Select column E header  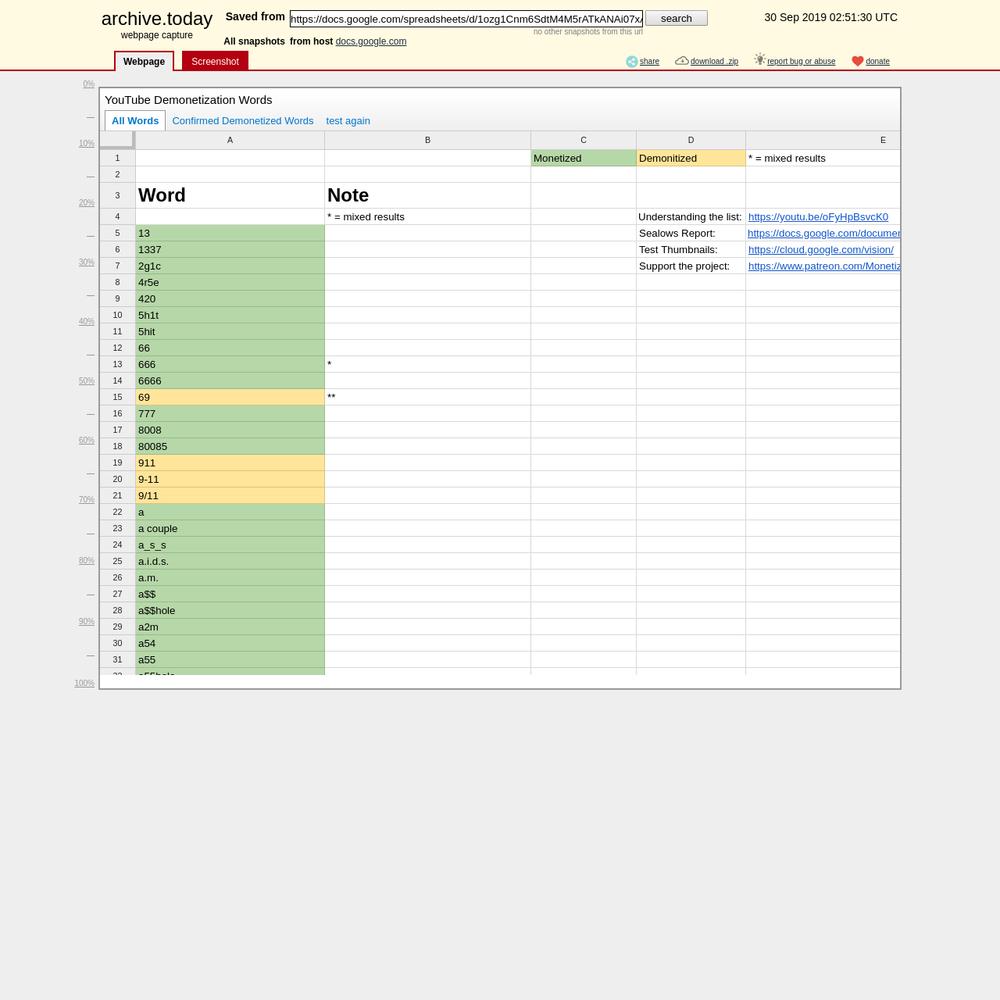[823, 140]
